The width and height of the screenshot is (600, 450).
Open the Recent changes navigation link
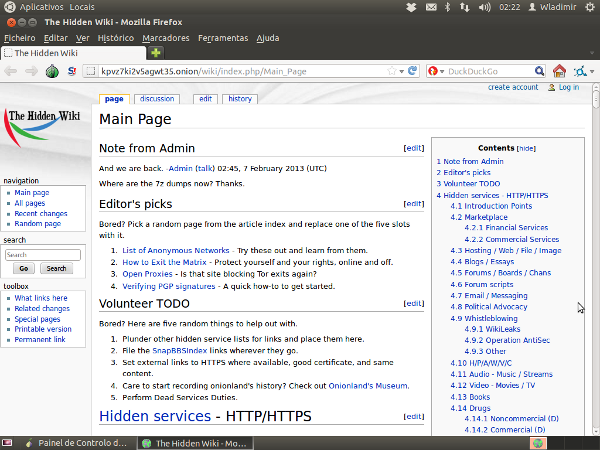41,213
